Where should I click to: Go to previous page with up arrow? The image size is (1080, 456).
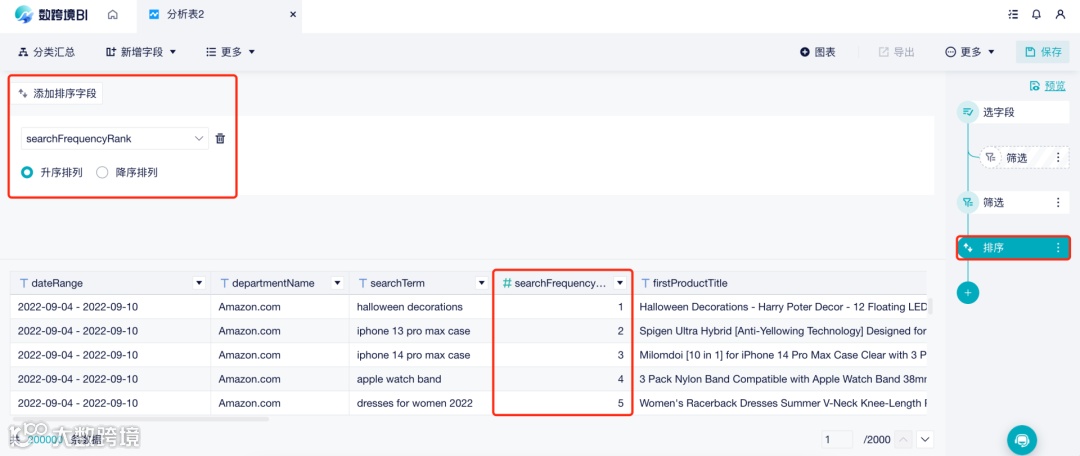click(x=904, y=439)
